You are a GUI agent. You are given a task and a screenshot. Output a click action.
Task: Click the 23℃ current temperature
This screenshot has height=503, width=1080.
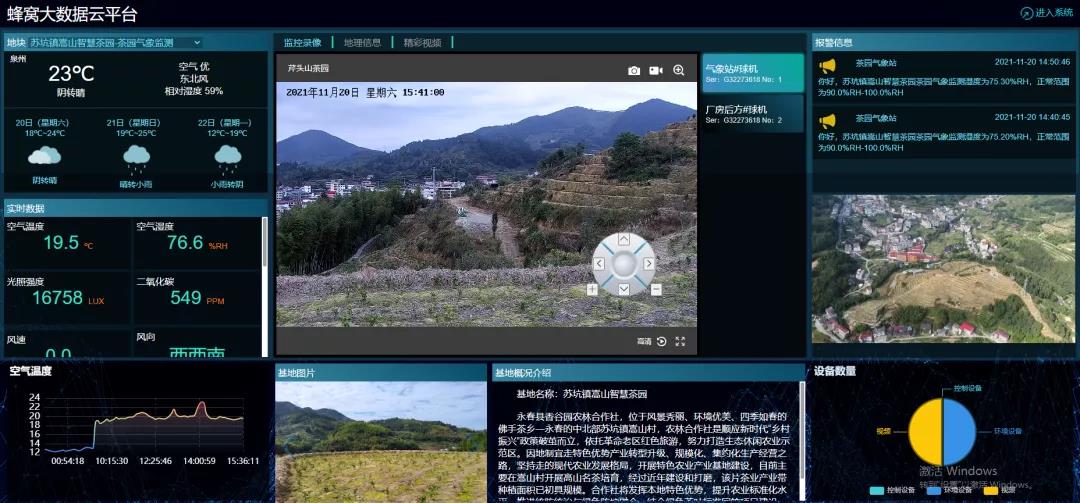71,73
